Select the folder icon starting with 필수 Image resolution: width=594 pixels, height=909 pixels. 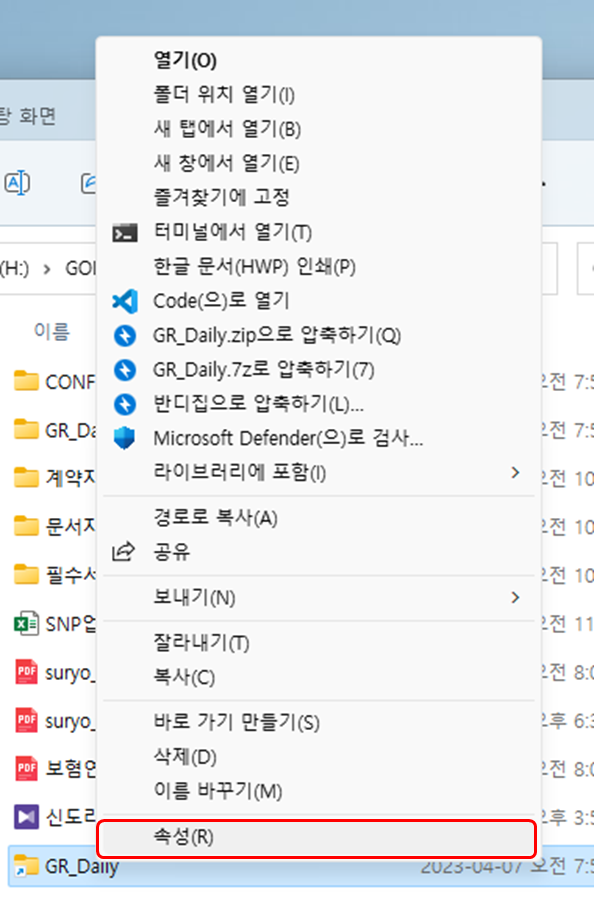point(26,575)
